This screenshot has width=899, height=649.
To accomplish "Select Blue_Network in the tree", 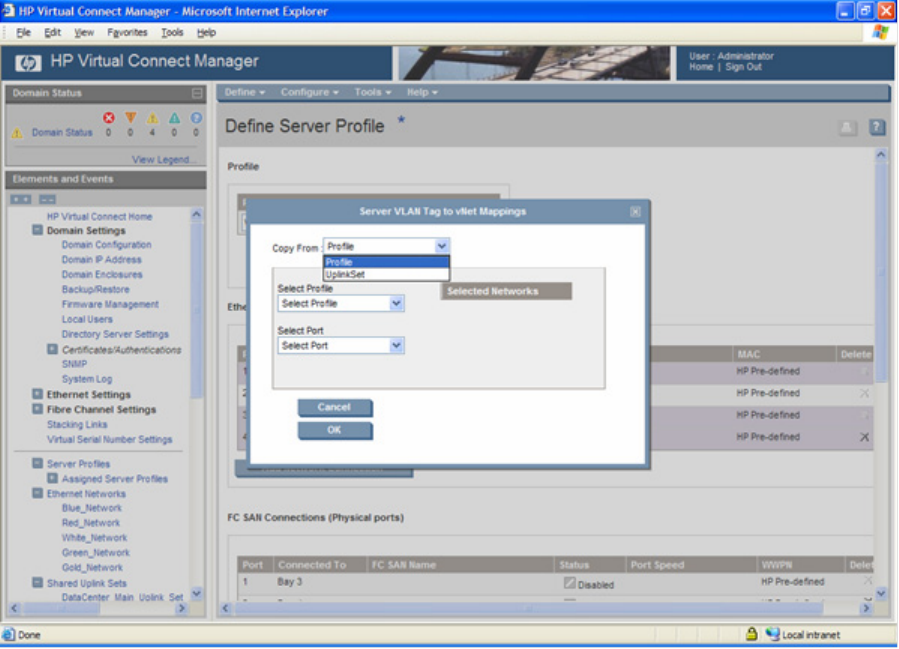I will (91, 508).
